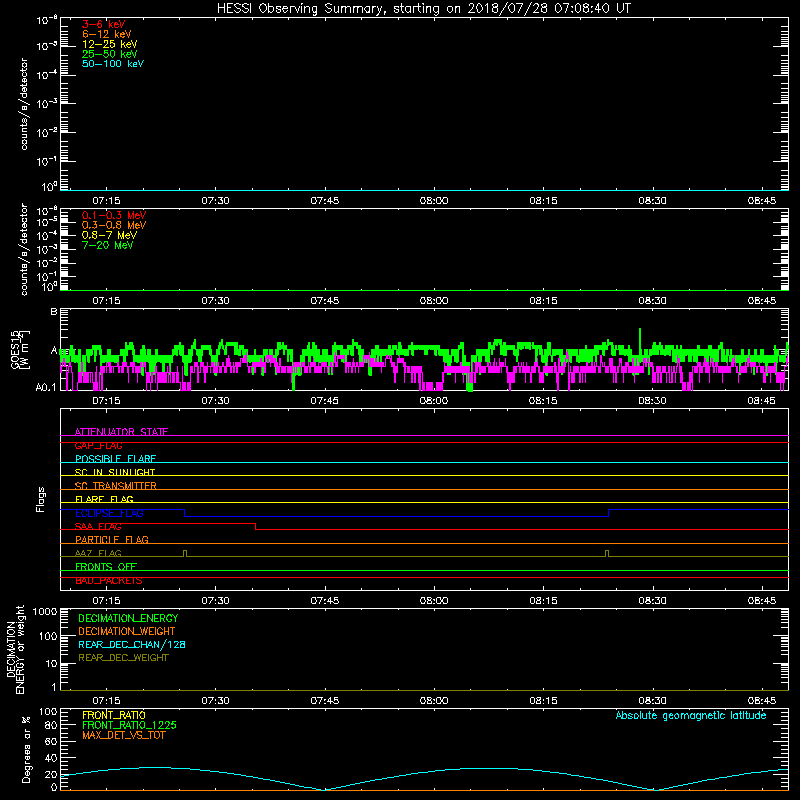Pick the SC_TRANSMITTER flag label
Image resolution: width=800 pixels, height=800 pixels.
[116, 486]
